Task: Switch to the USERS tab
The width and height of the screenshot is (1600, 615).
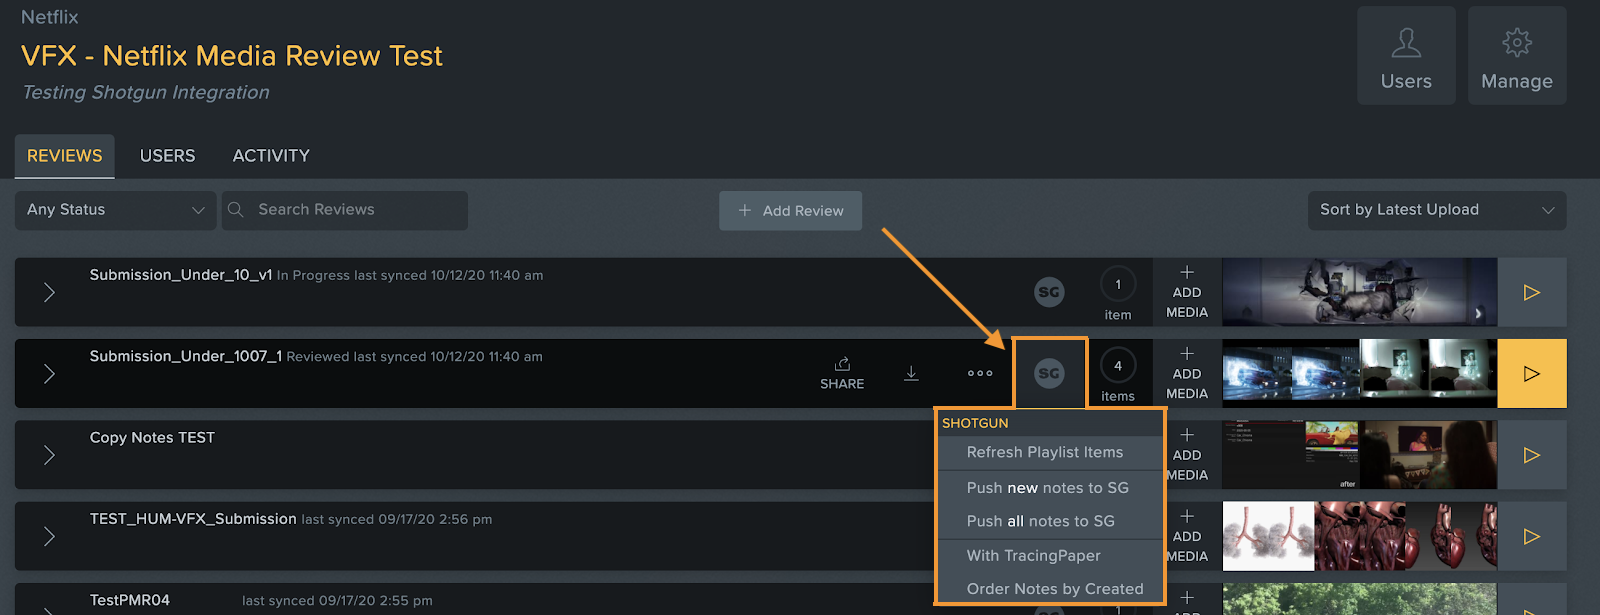Action: coord(168,156)
